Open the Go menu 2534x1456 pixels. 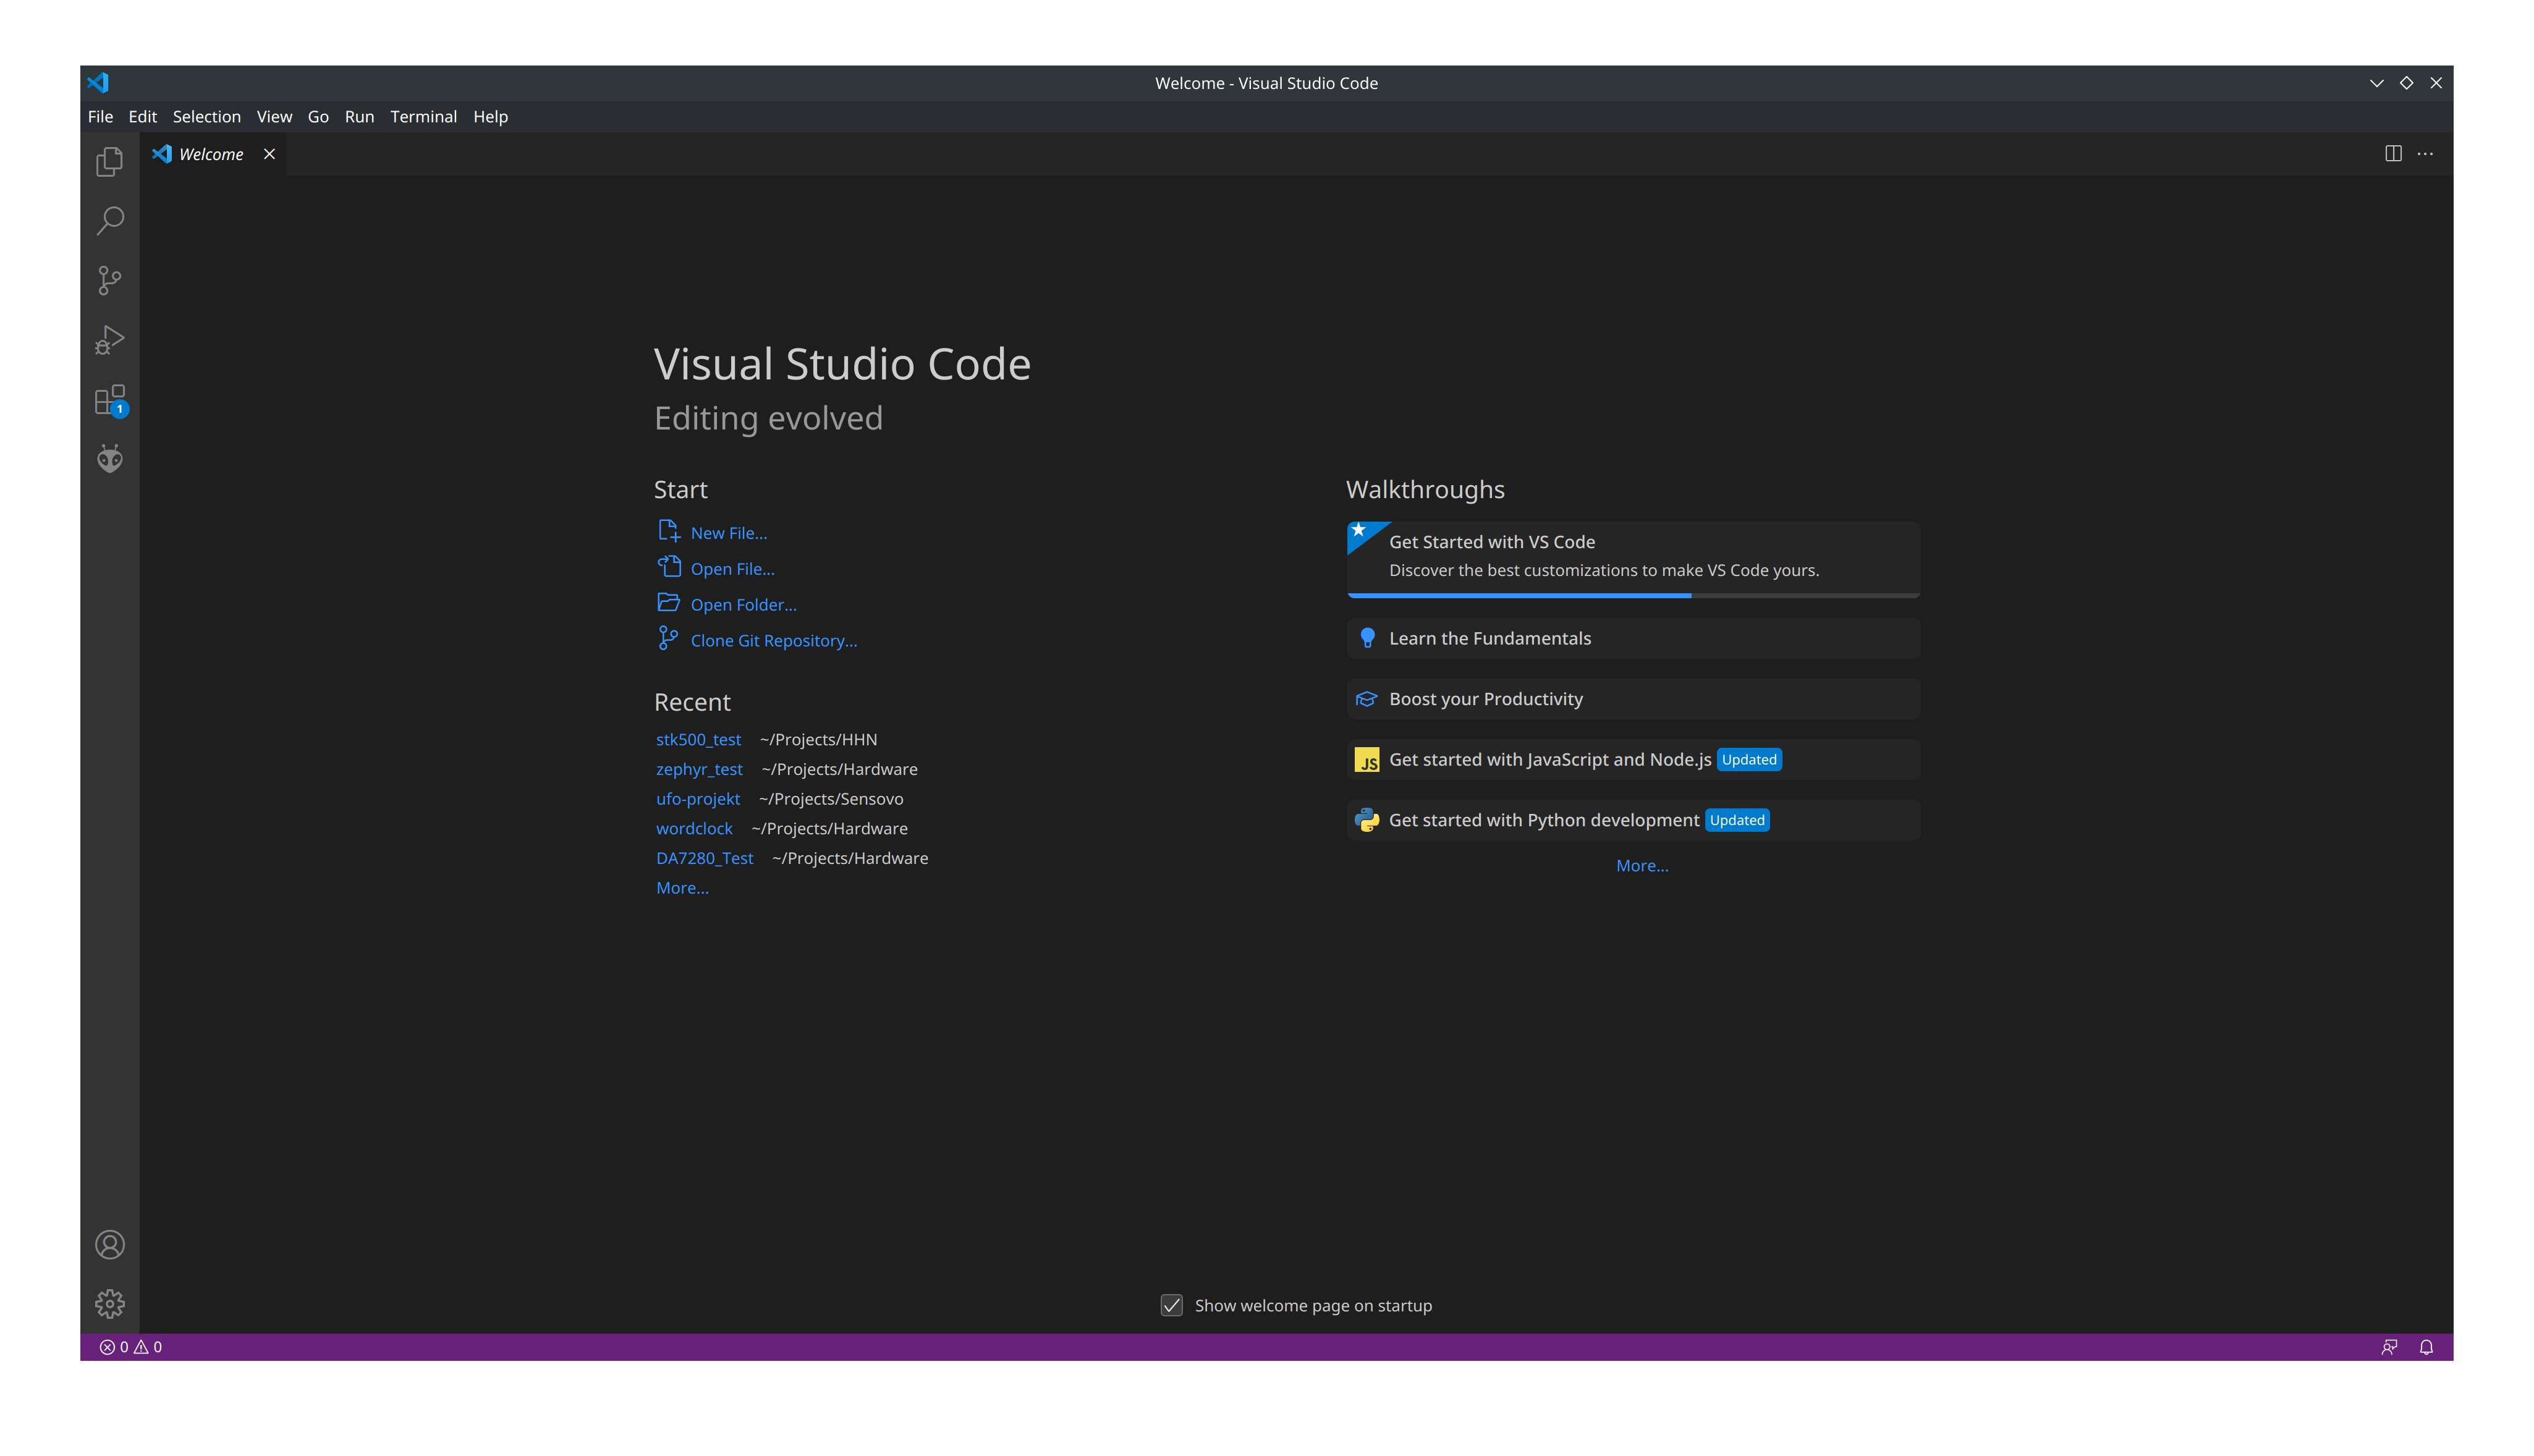click(x=318, y=117)
